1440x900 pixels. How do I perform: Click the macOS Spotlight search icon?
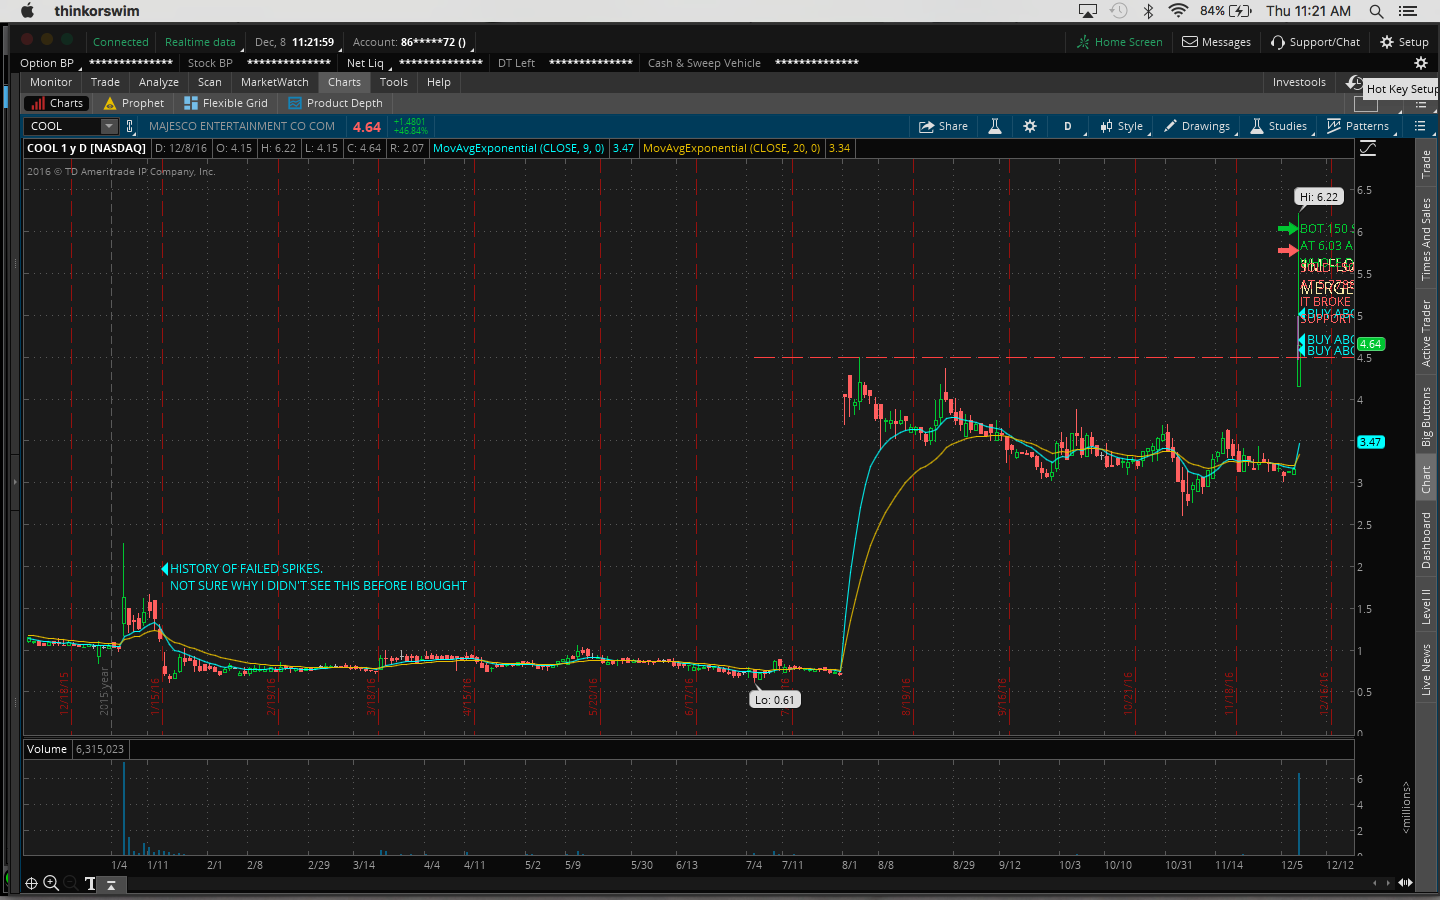1376,11
